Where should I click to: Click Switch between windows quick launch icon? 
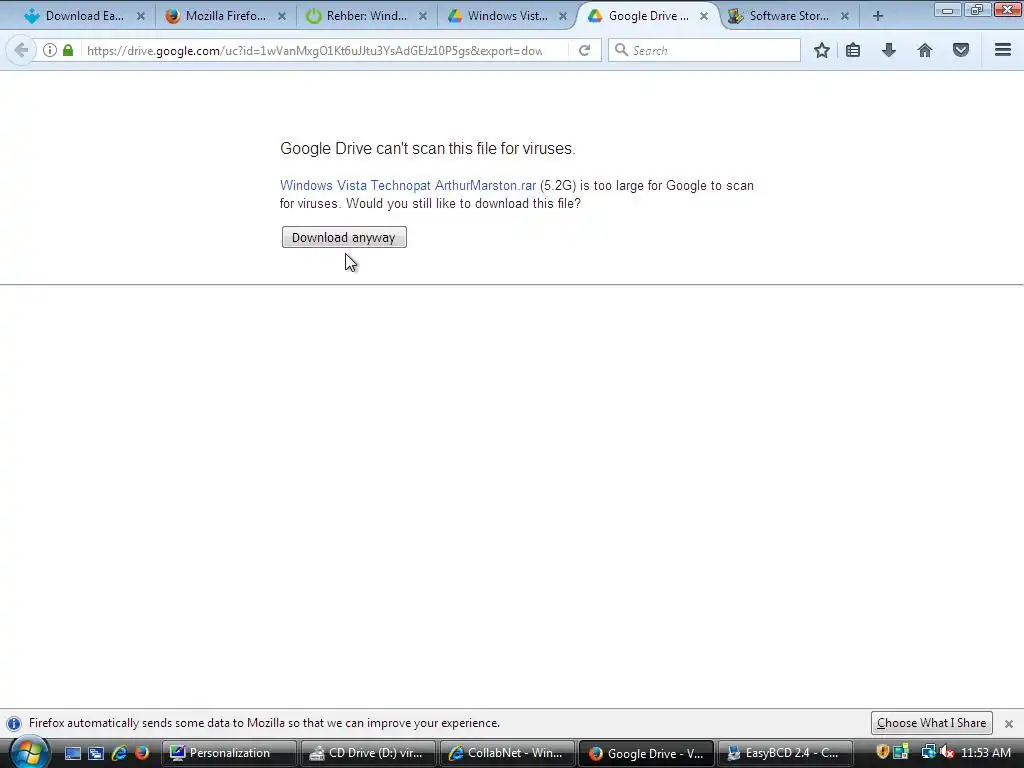click(96, 753)
